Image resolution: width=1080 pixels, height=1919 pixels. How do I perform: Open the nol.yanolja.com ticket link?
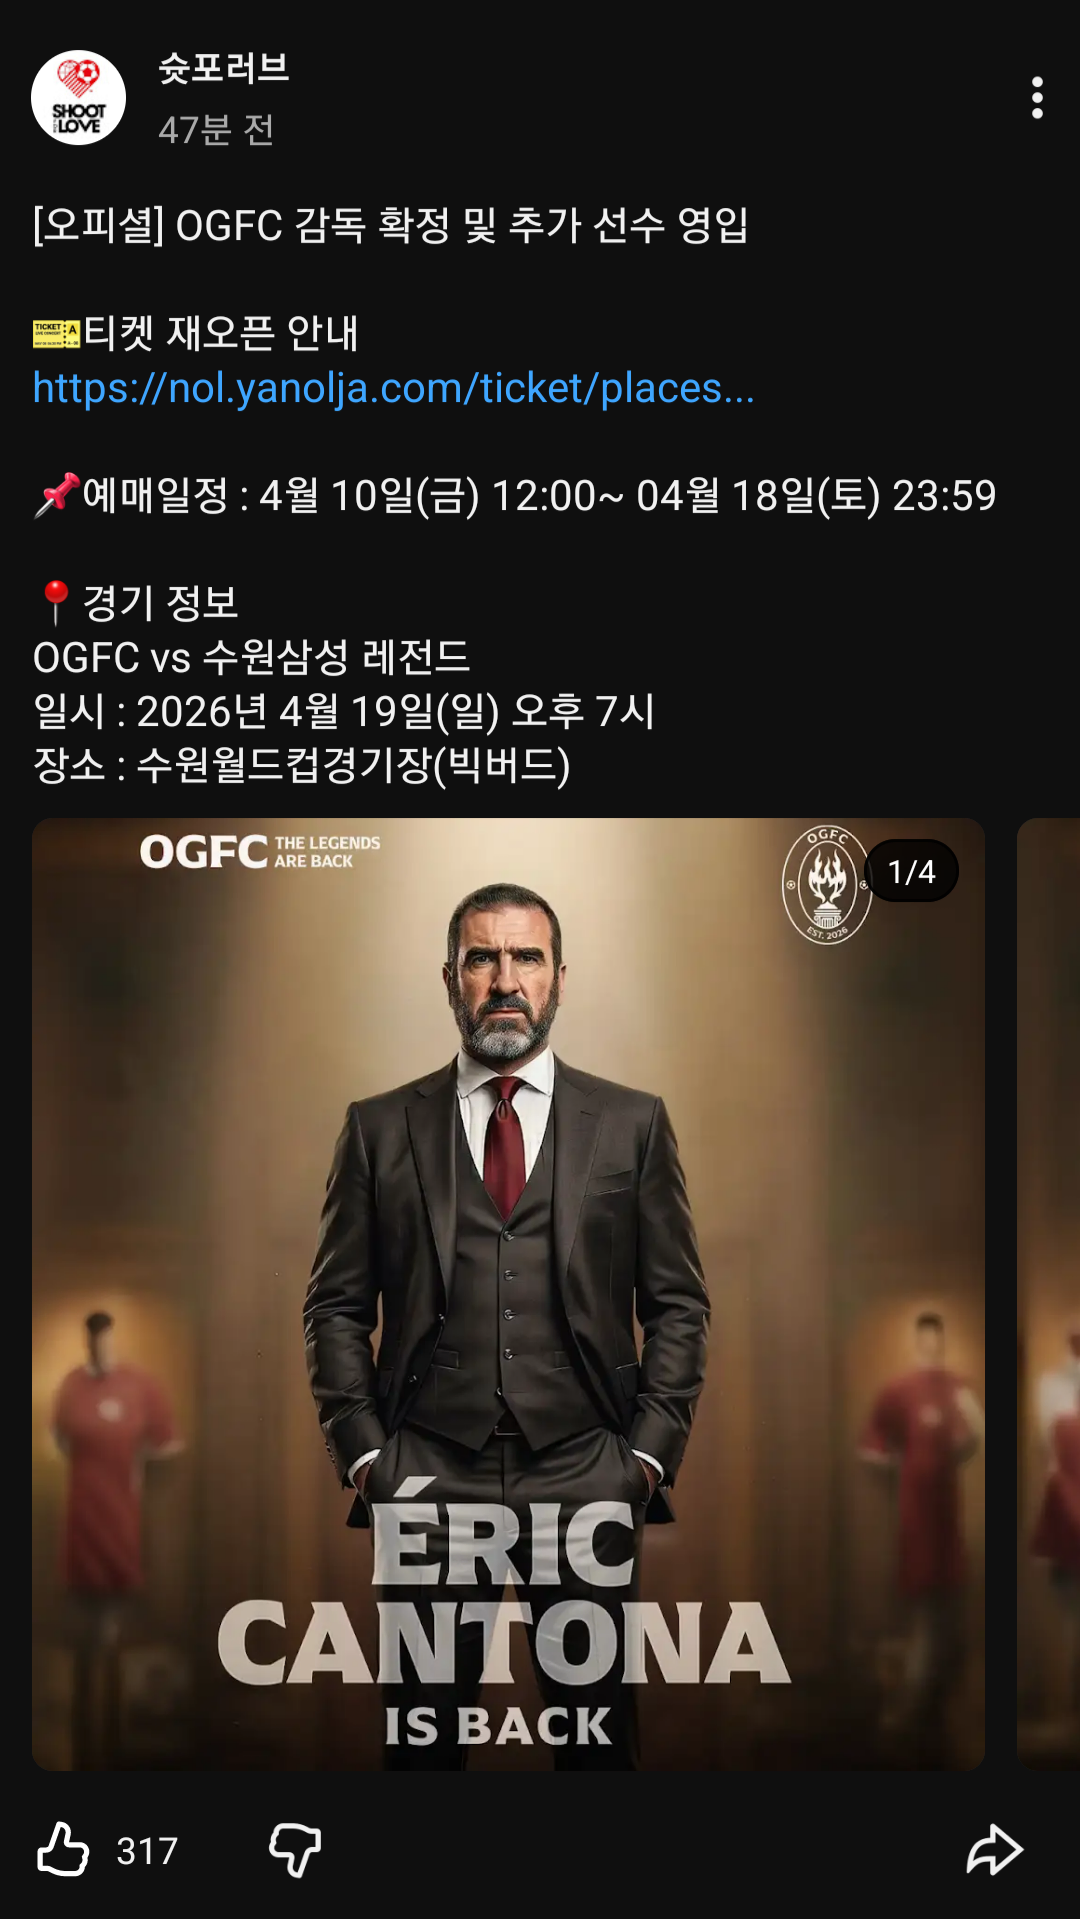[x=393, y=388]
